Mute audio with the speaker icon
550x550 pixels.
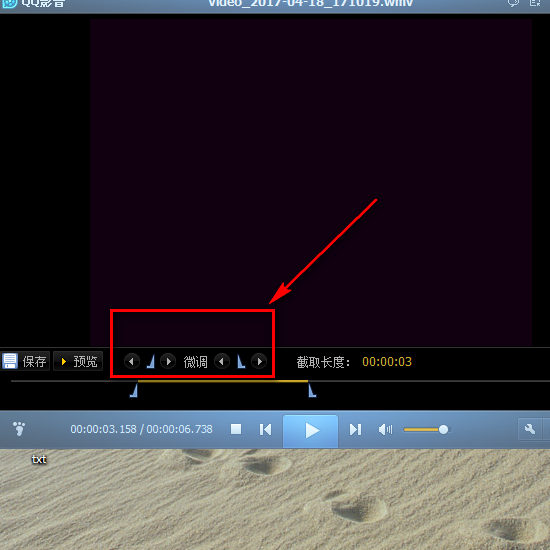tap(385, 429)
